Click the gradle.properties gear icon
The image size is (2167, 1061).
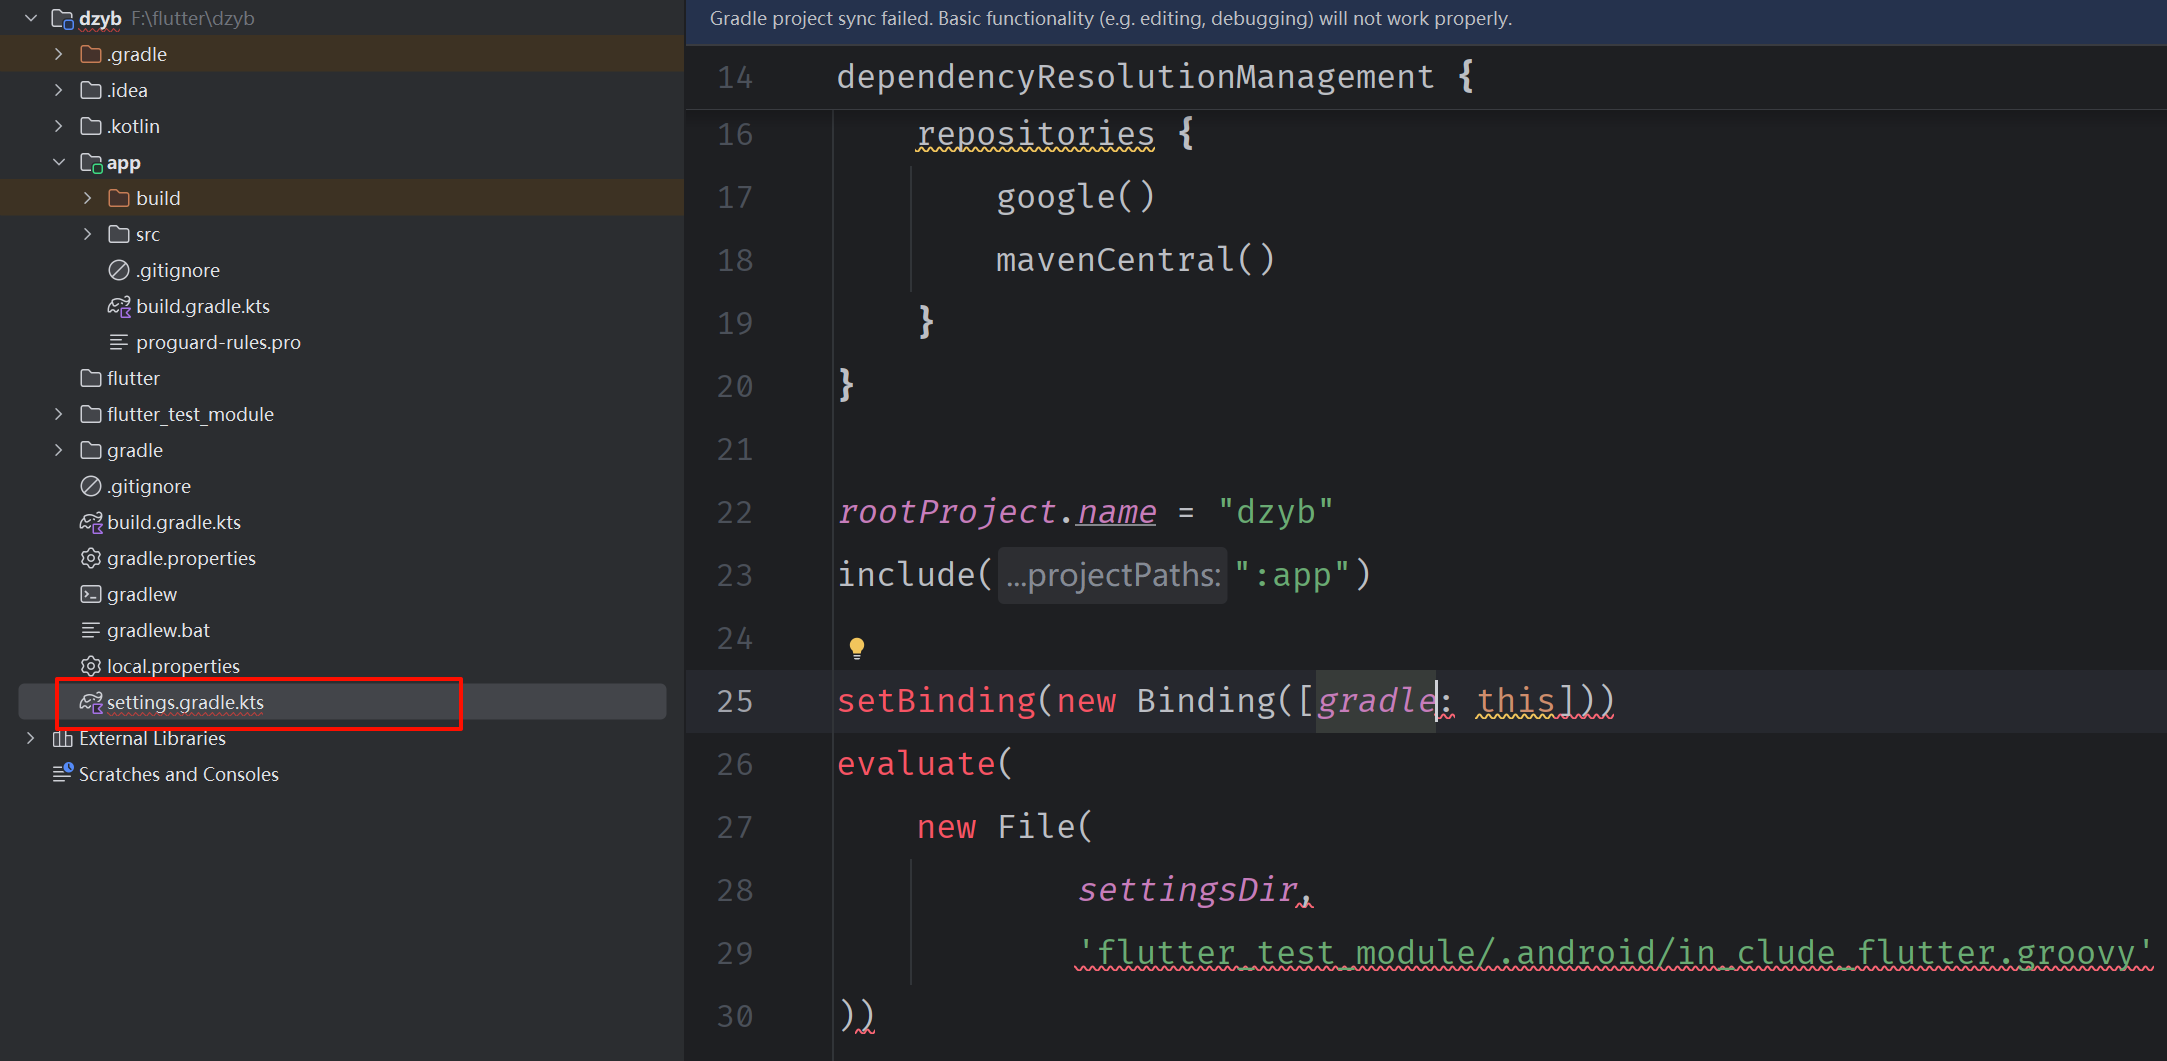(91, 558)
